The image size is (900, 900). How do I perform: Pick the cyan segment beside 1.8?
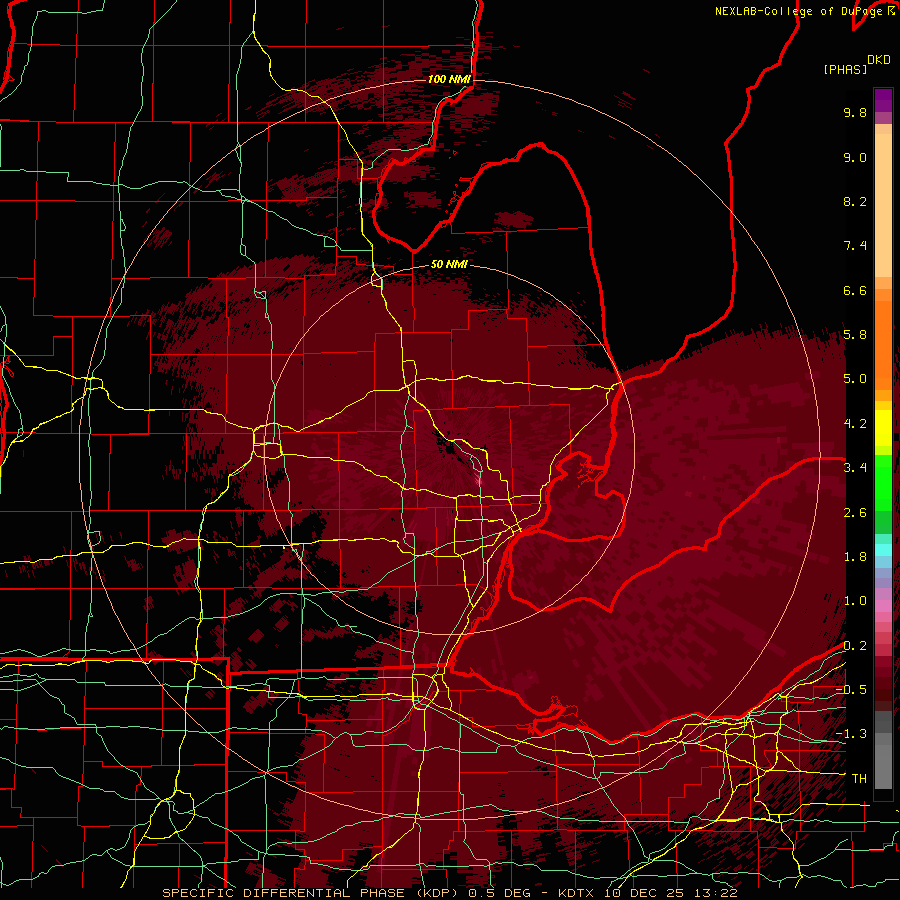[x=883, y=550]
